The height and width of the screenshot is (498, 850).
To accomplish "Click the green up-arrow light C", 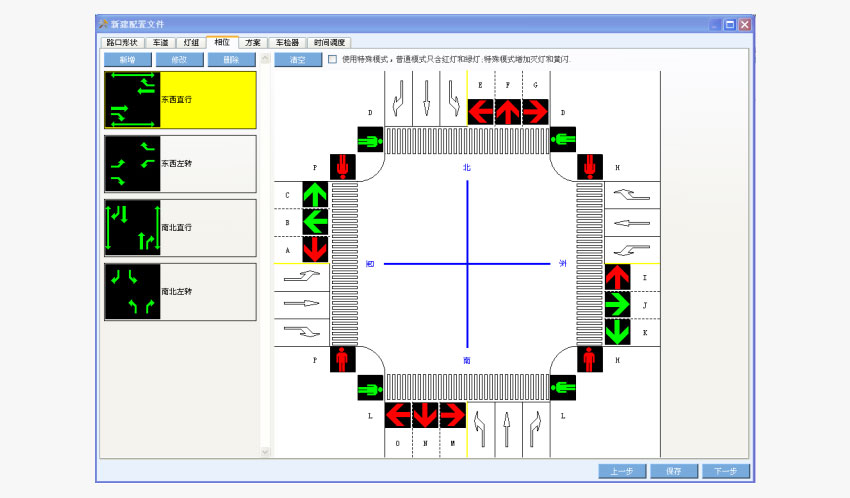I will point(315,194).
